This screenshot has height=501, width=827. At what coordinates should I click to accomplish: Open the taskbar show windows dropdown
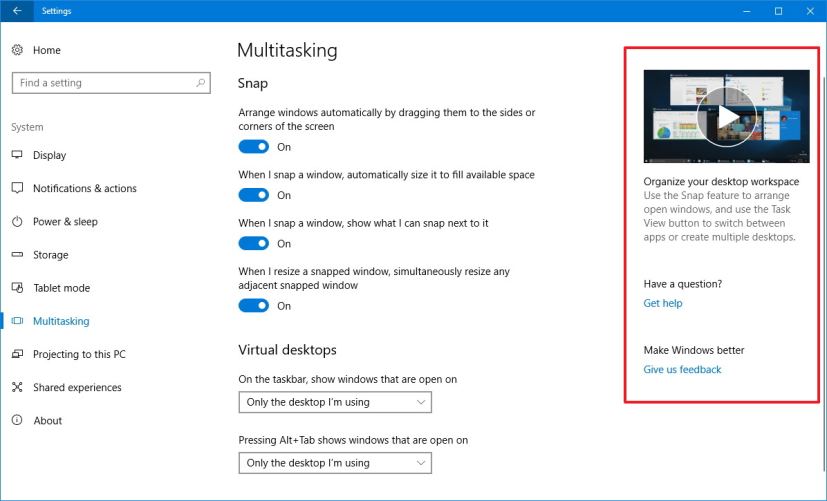click(x=335, y=402)
